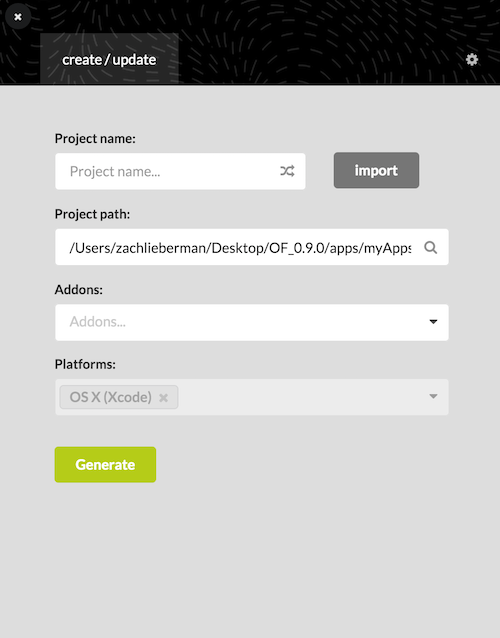Generate a random project name with shuffle icon

pos(287,171)
